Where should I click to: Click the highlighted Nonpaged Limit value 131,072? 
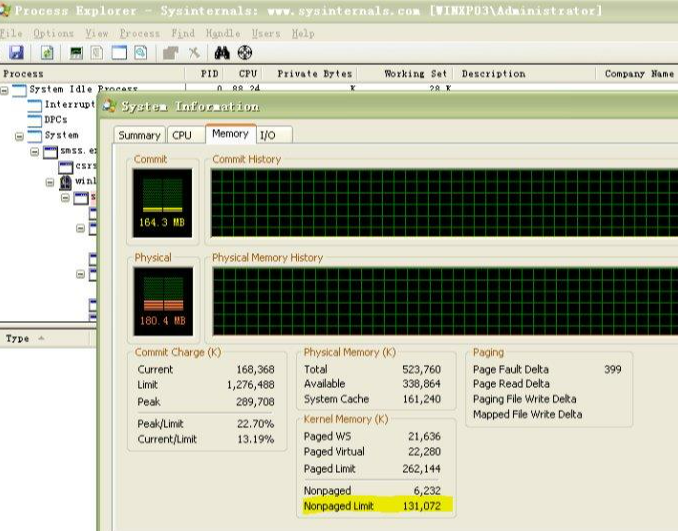click(x=421, y=506)
